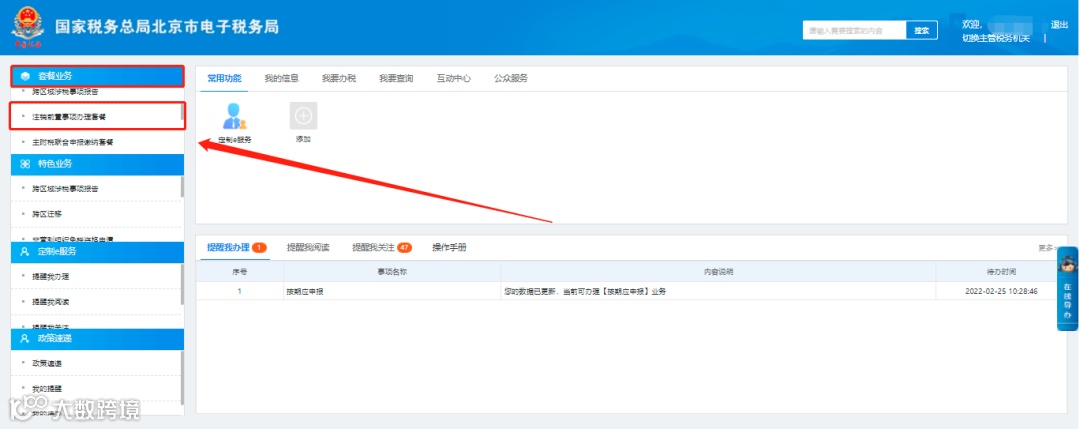Open 跨区迁移 in sidebar
The height and width of the screenshot is (429, 1080).
coord(47,214)
